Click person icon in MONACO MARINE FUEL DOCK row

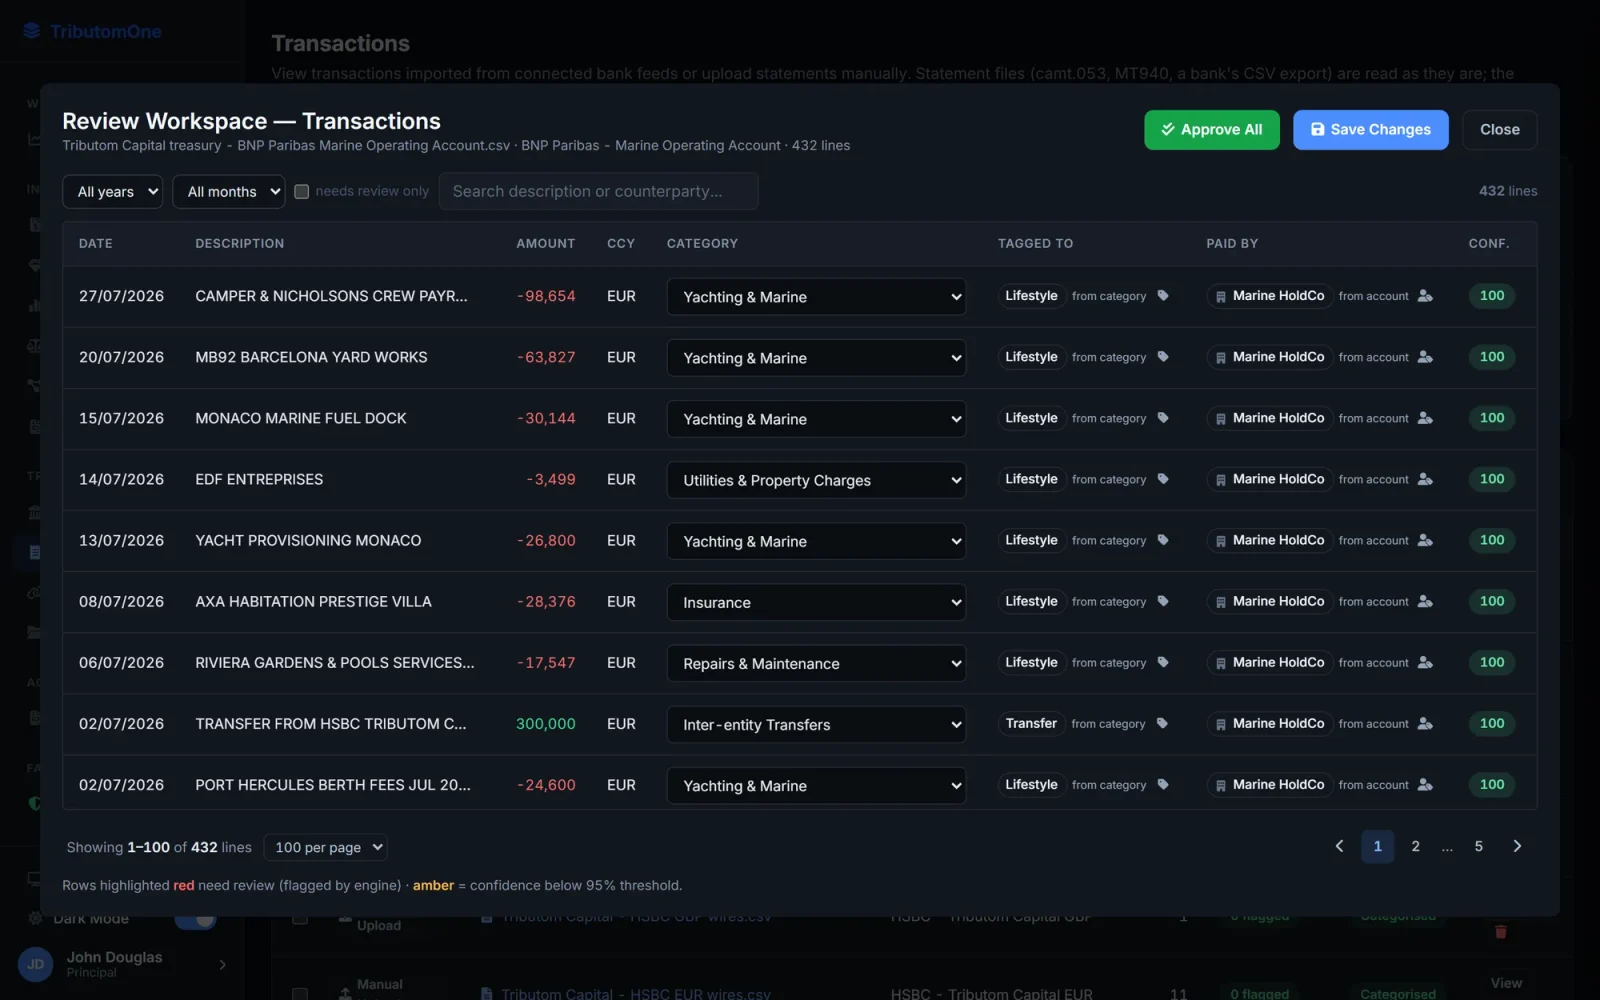pos(1425,418)
